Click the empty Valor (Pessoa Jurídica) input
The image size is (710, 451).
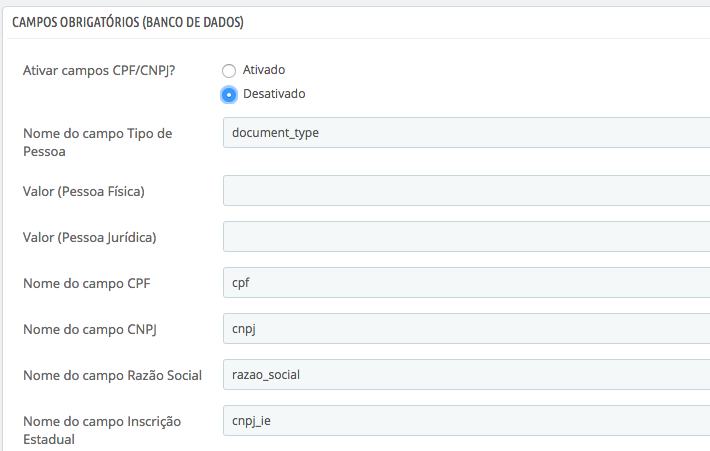click(466, 237)
